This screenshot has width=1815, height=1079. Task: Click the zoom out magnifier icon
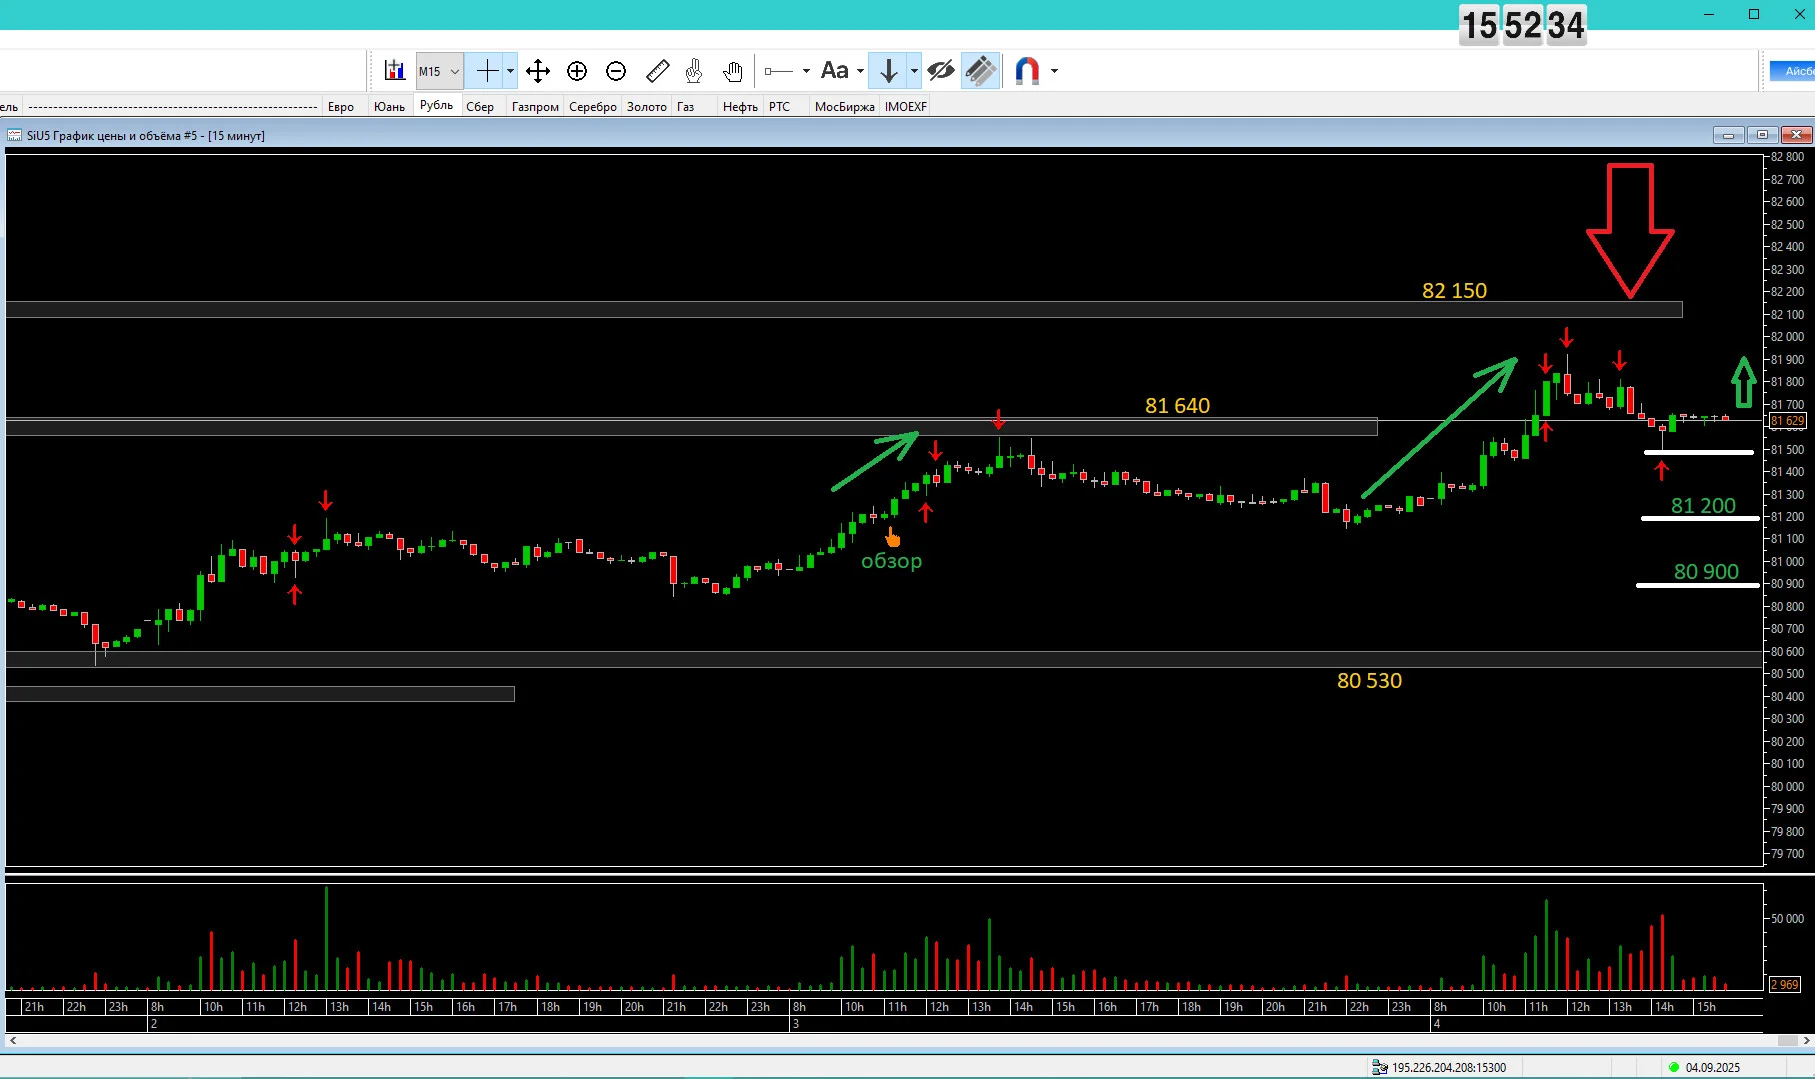pyautogui.click(x=616, y=71)
